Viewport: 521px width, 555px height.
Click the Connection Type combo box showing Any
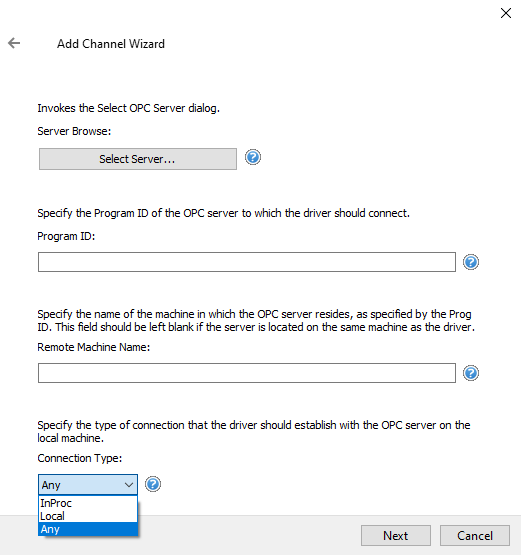88,485
